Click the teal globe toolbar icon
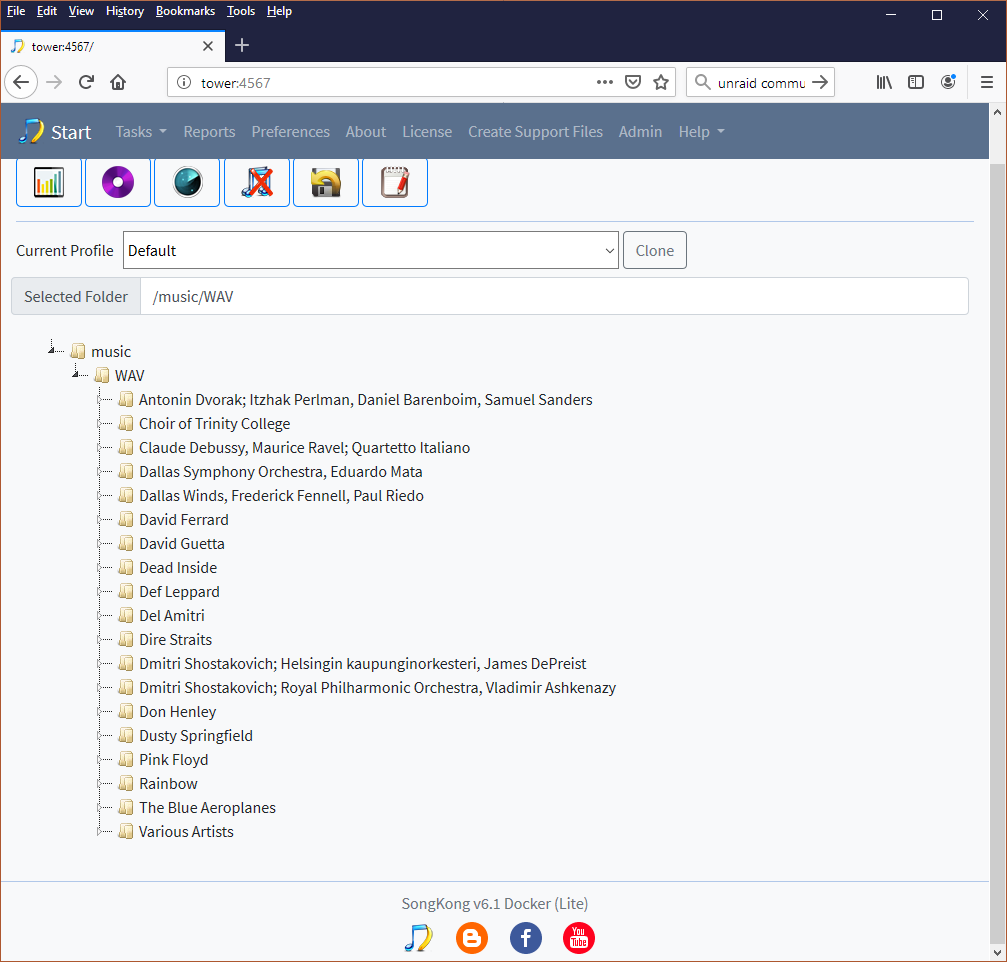The image size is (1007, 962). [188, 182]
